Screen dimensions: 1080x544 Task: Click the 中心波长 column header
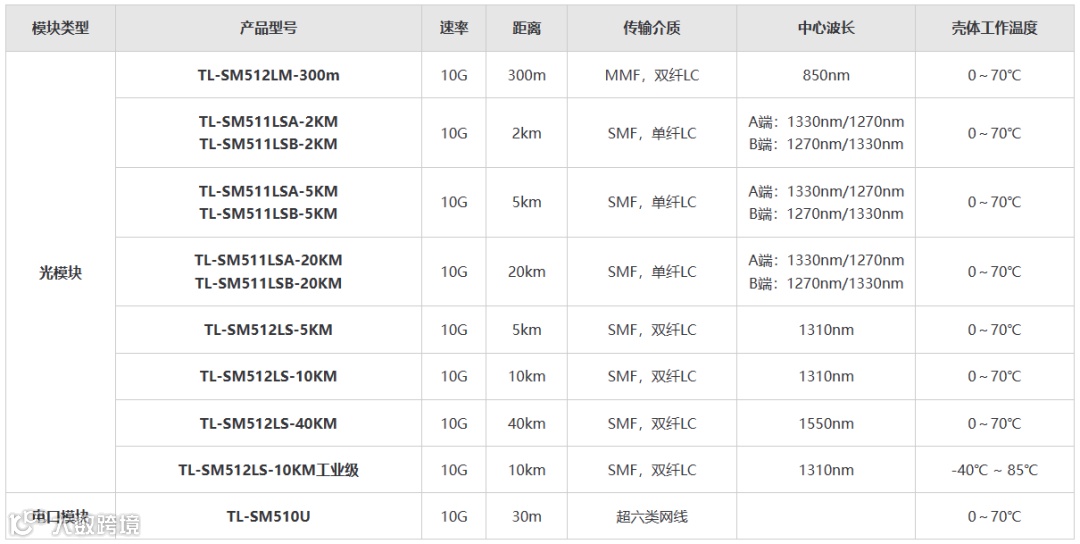(826, 28)
